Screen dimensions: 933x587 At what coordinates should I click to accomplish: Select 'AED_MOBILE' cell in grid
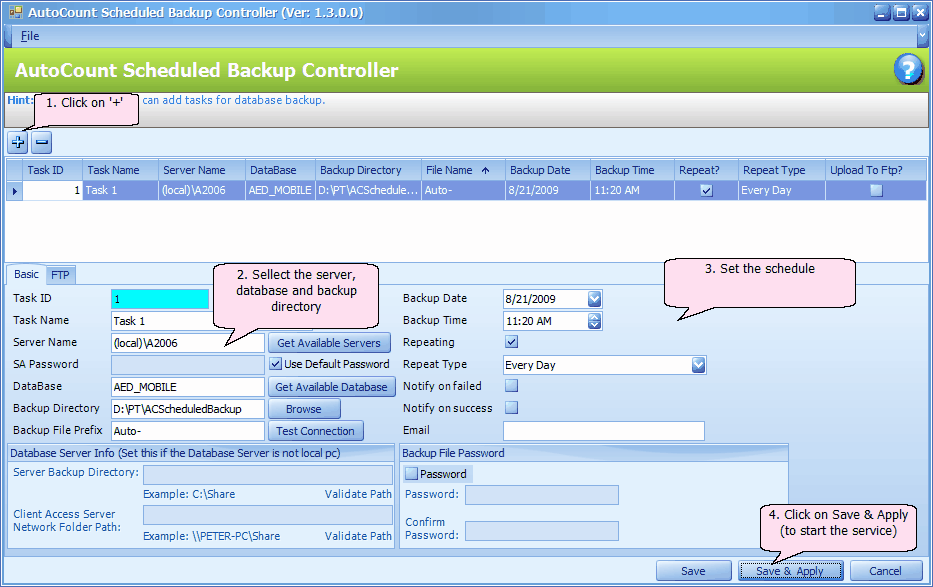pyautogui.click(x=280, y=191)
